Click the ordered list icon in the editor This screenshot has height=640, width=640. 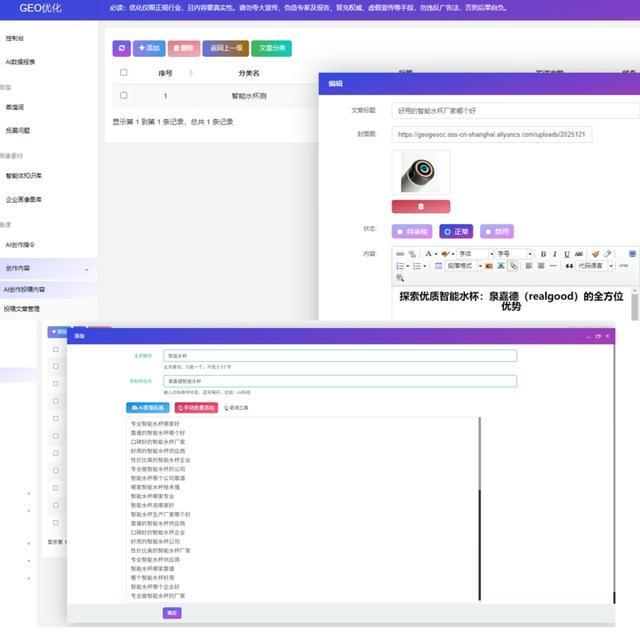pos(400,266)
